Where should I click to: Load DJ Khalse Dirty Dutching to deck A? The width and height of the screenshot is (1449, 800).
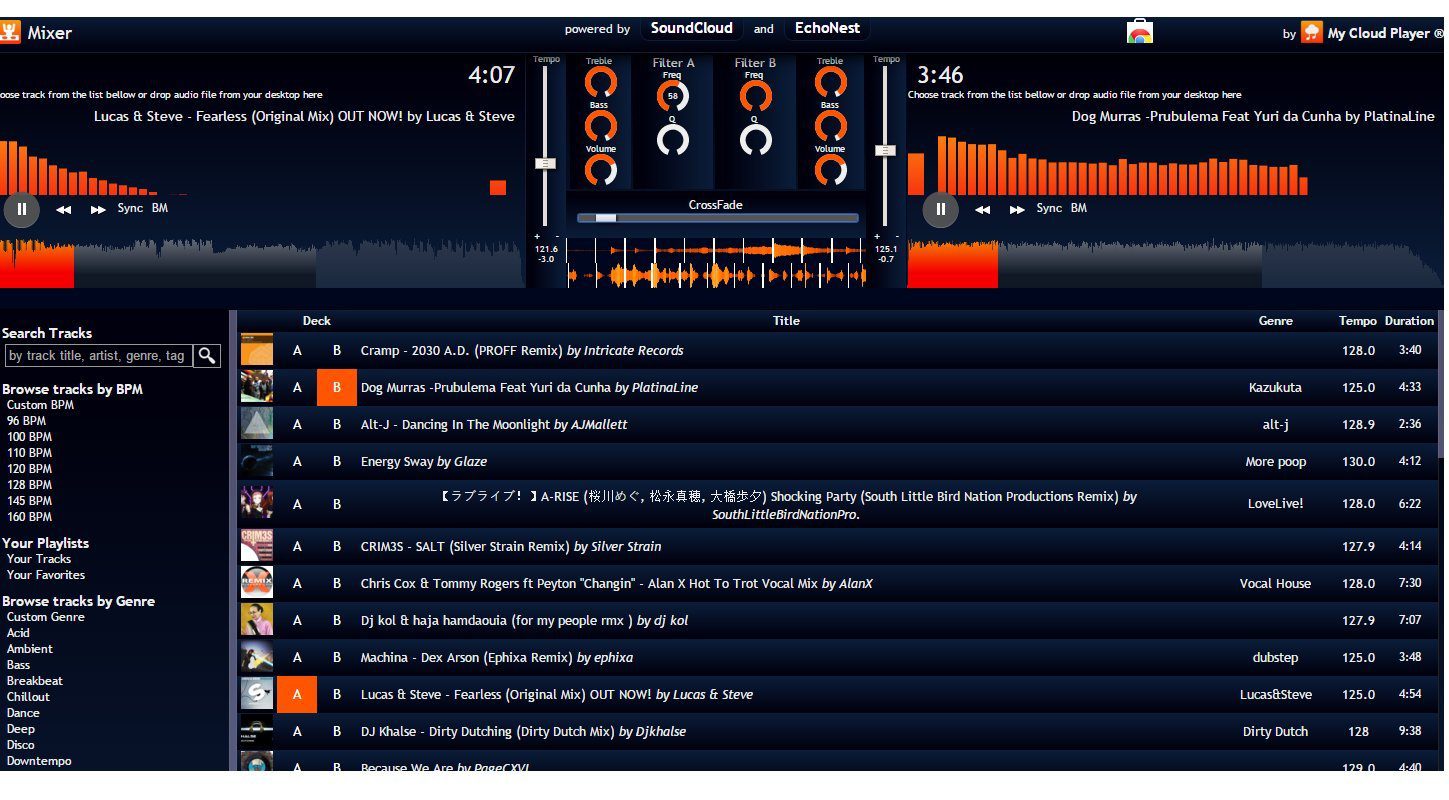[x=297, y=732]
